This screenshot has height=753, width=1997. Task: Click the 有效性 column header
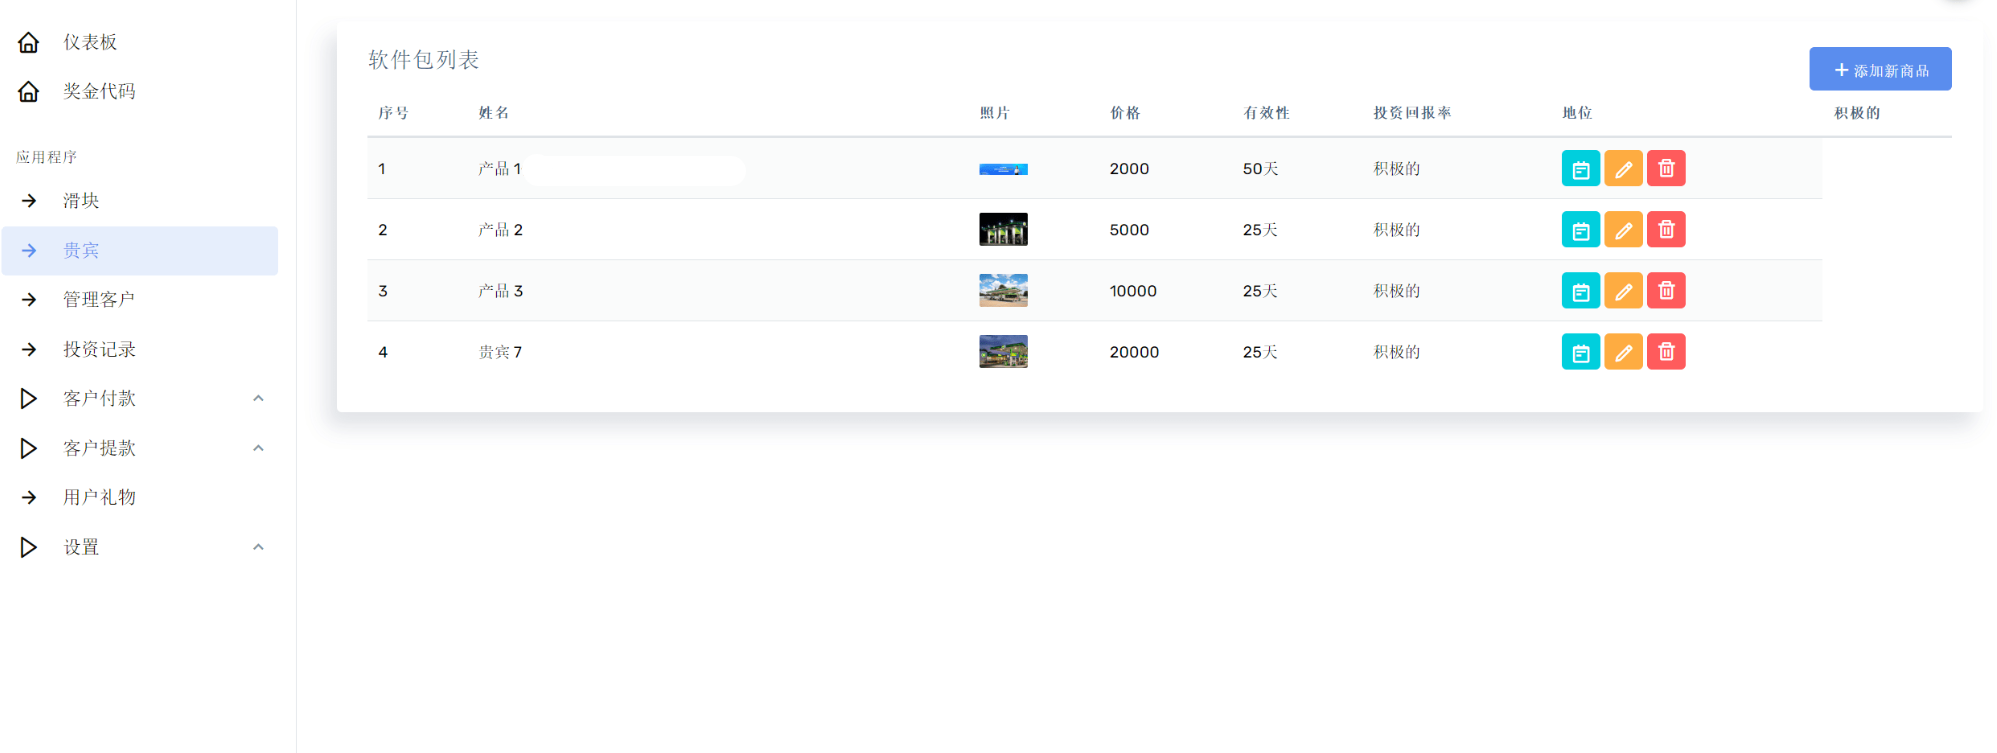pyautogui.click(x=1266, y=113)
